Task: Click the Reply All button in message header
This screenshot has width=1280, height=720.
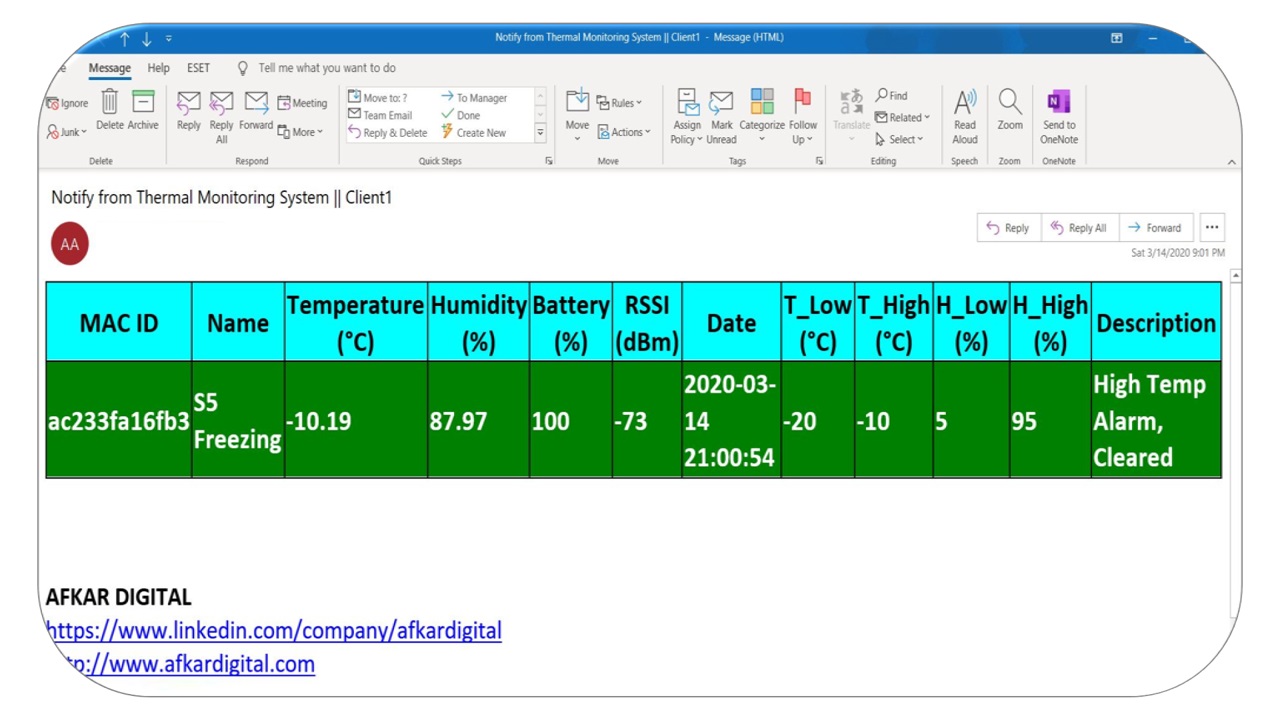Action: click(1079, 228)
